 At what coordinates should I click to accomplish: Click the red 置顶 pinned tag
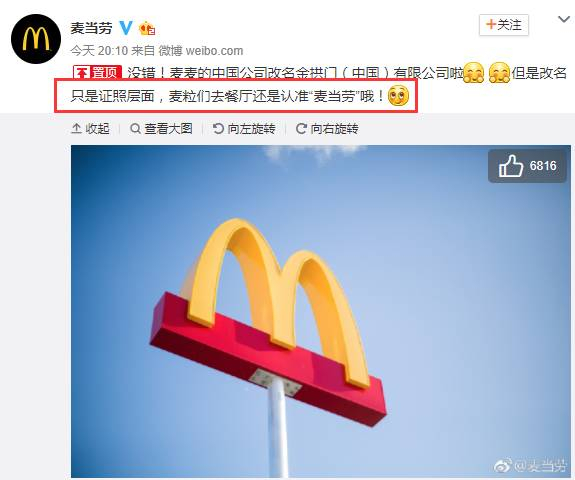[97, 73]
